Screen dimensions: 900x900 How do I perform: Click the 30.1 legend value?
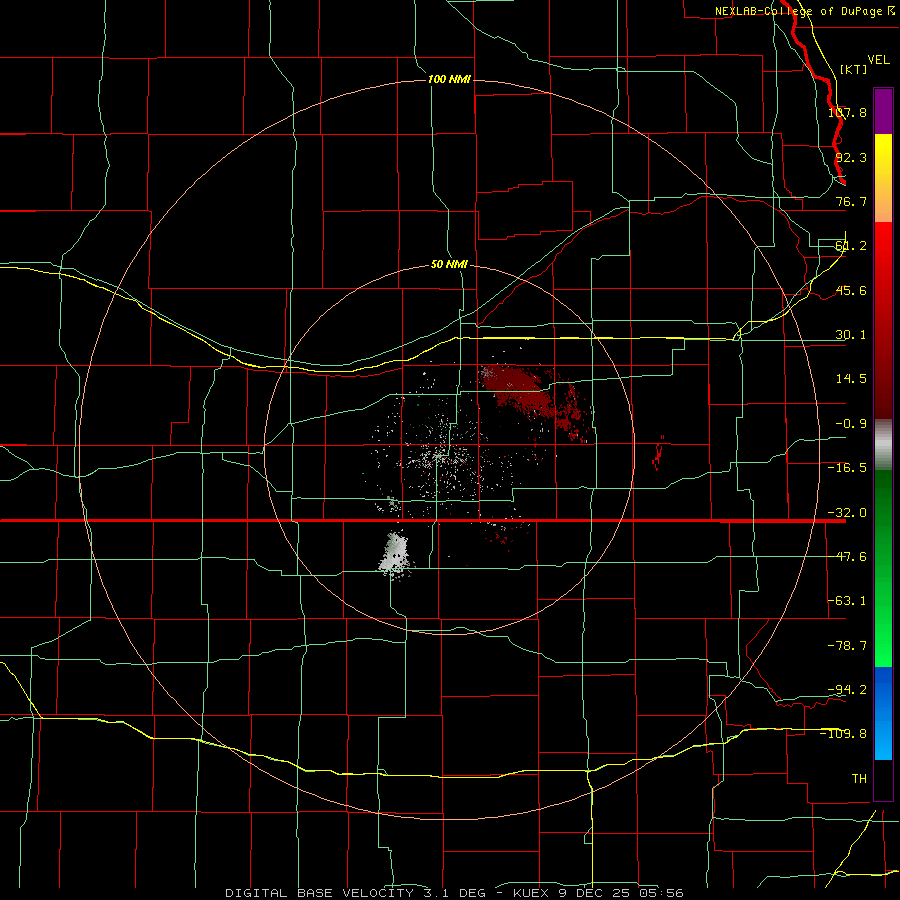pos(851,335)
